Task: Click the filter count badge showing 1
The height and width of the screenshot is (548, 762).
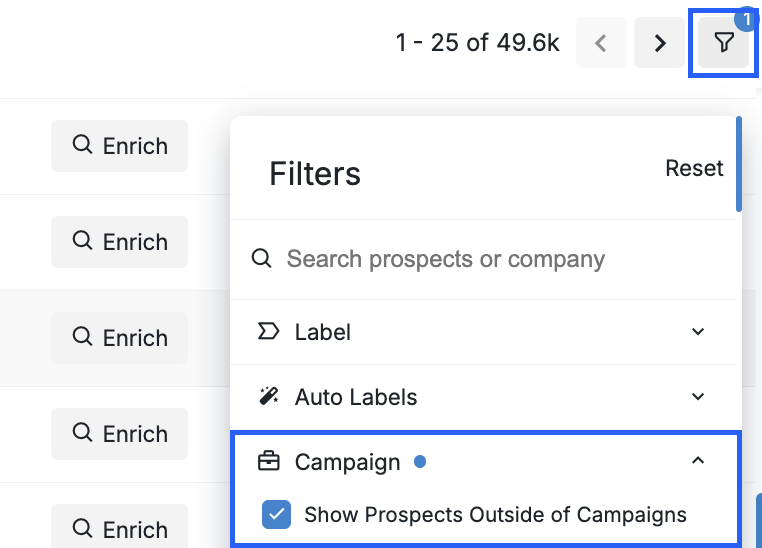Action: (746, 19)
